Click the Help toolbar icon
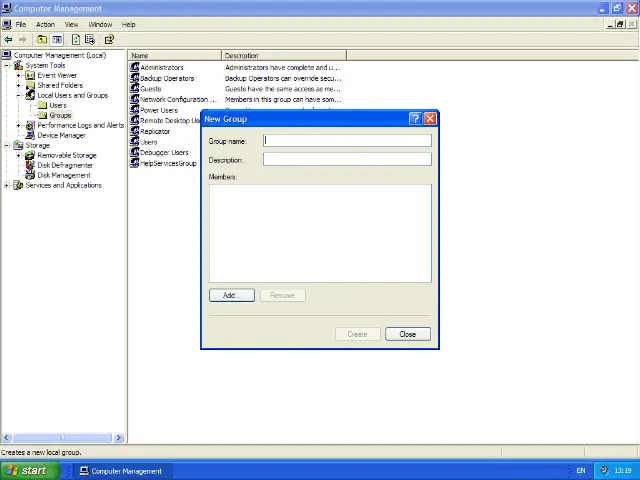This screenshot has height=480, width=640. (109, 40)
